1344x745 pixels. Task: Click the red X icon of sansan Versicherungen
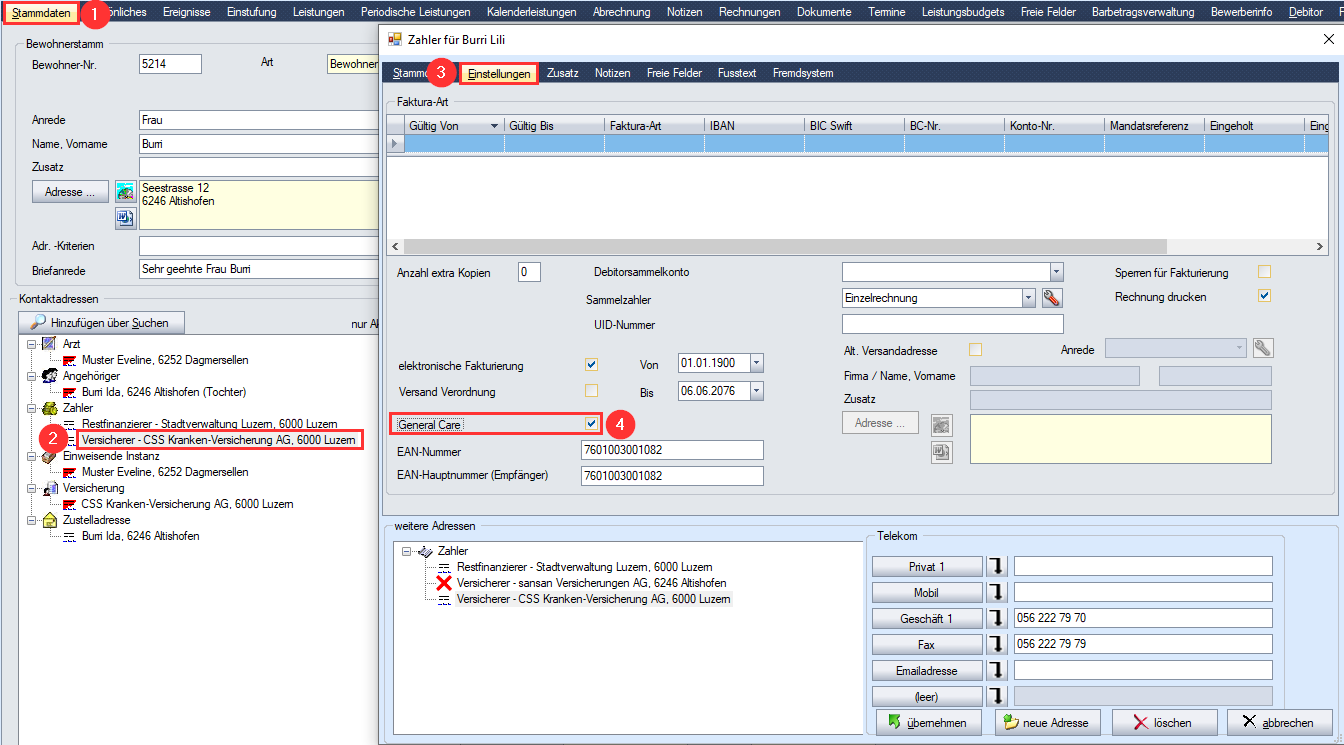pos(445,583)
